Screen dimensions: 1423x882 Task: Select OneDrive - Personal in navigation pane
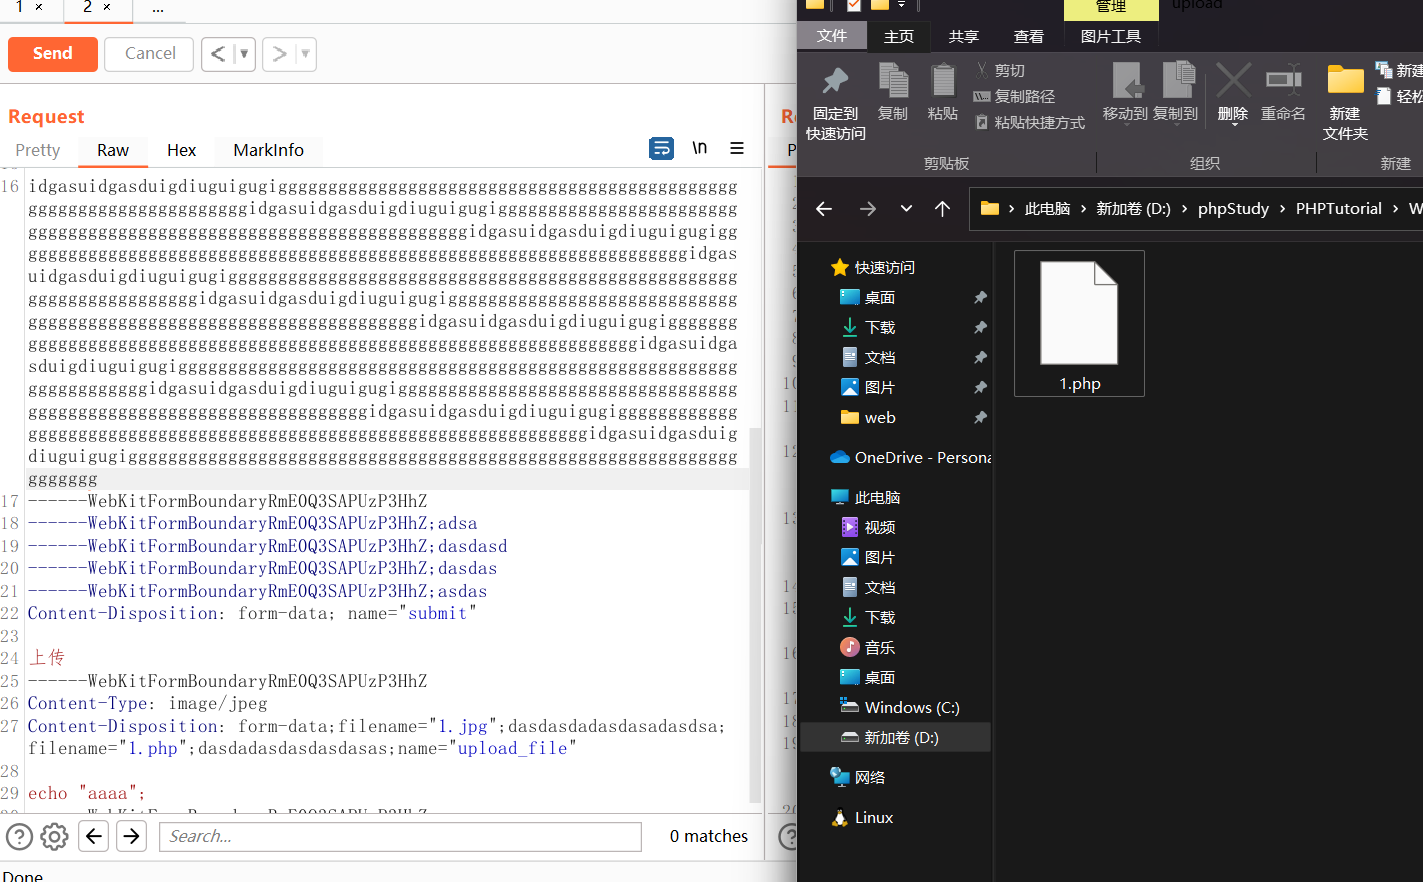coord(910,457)
